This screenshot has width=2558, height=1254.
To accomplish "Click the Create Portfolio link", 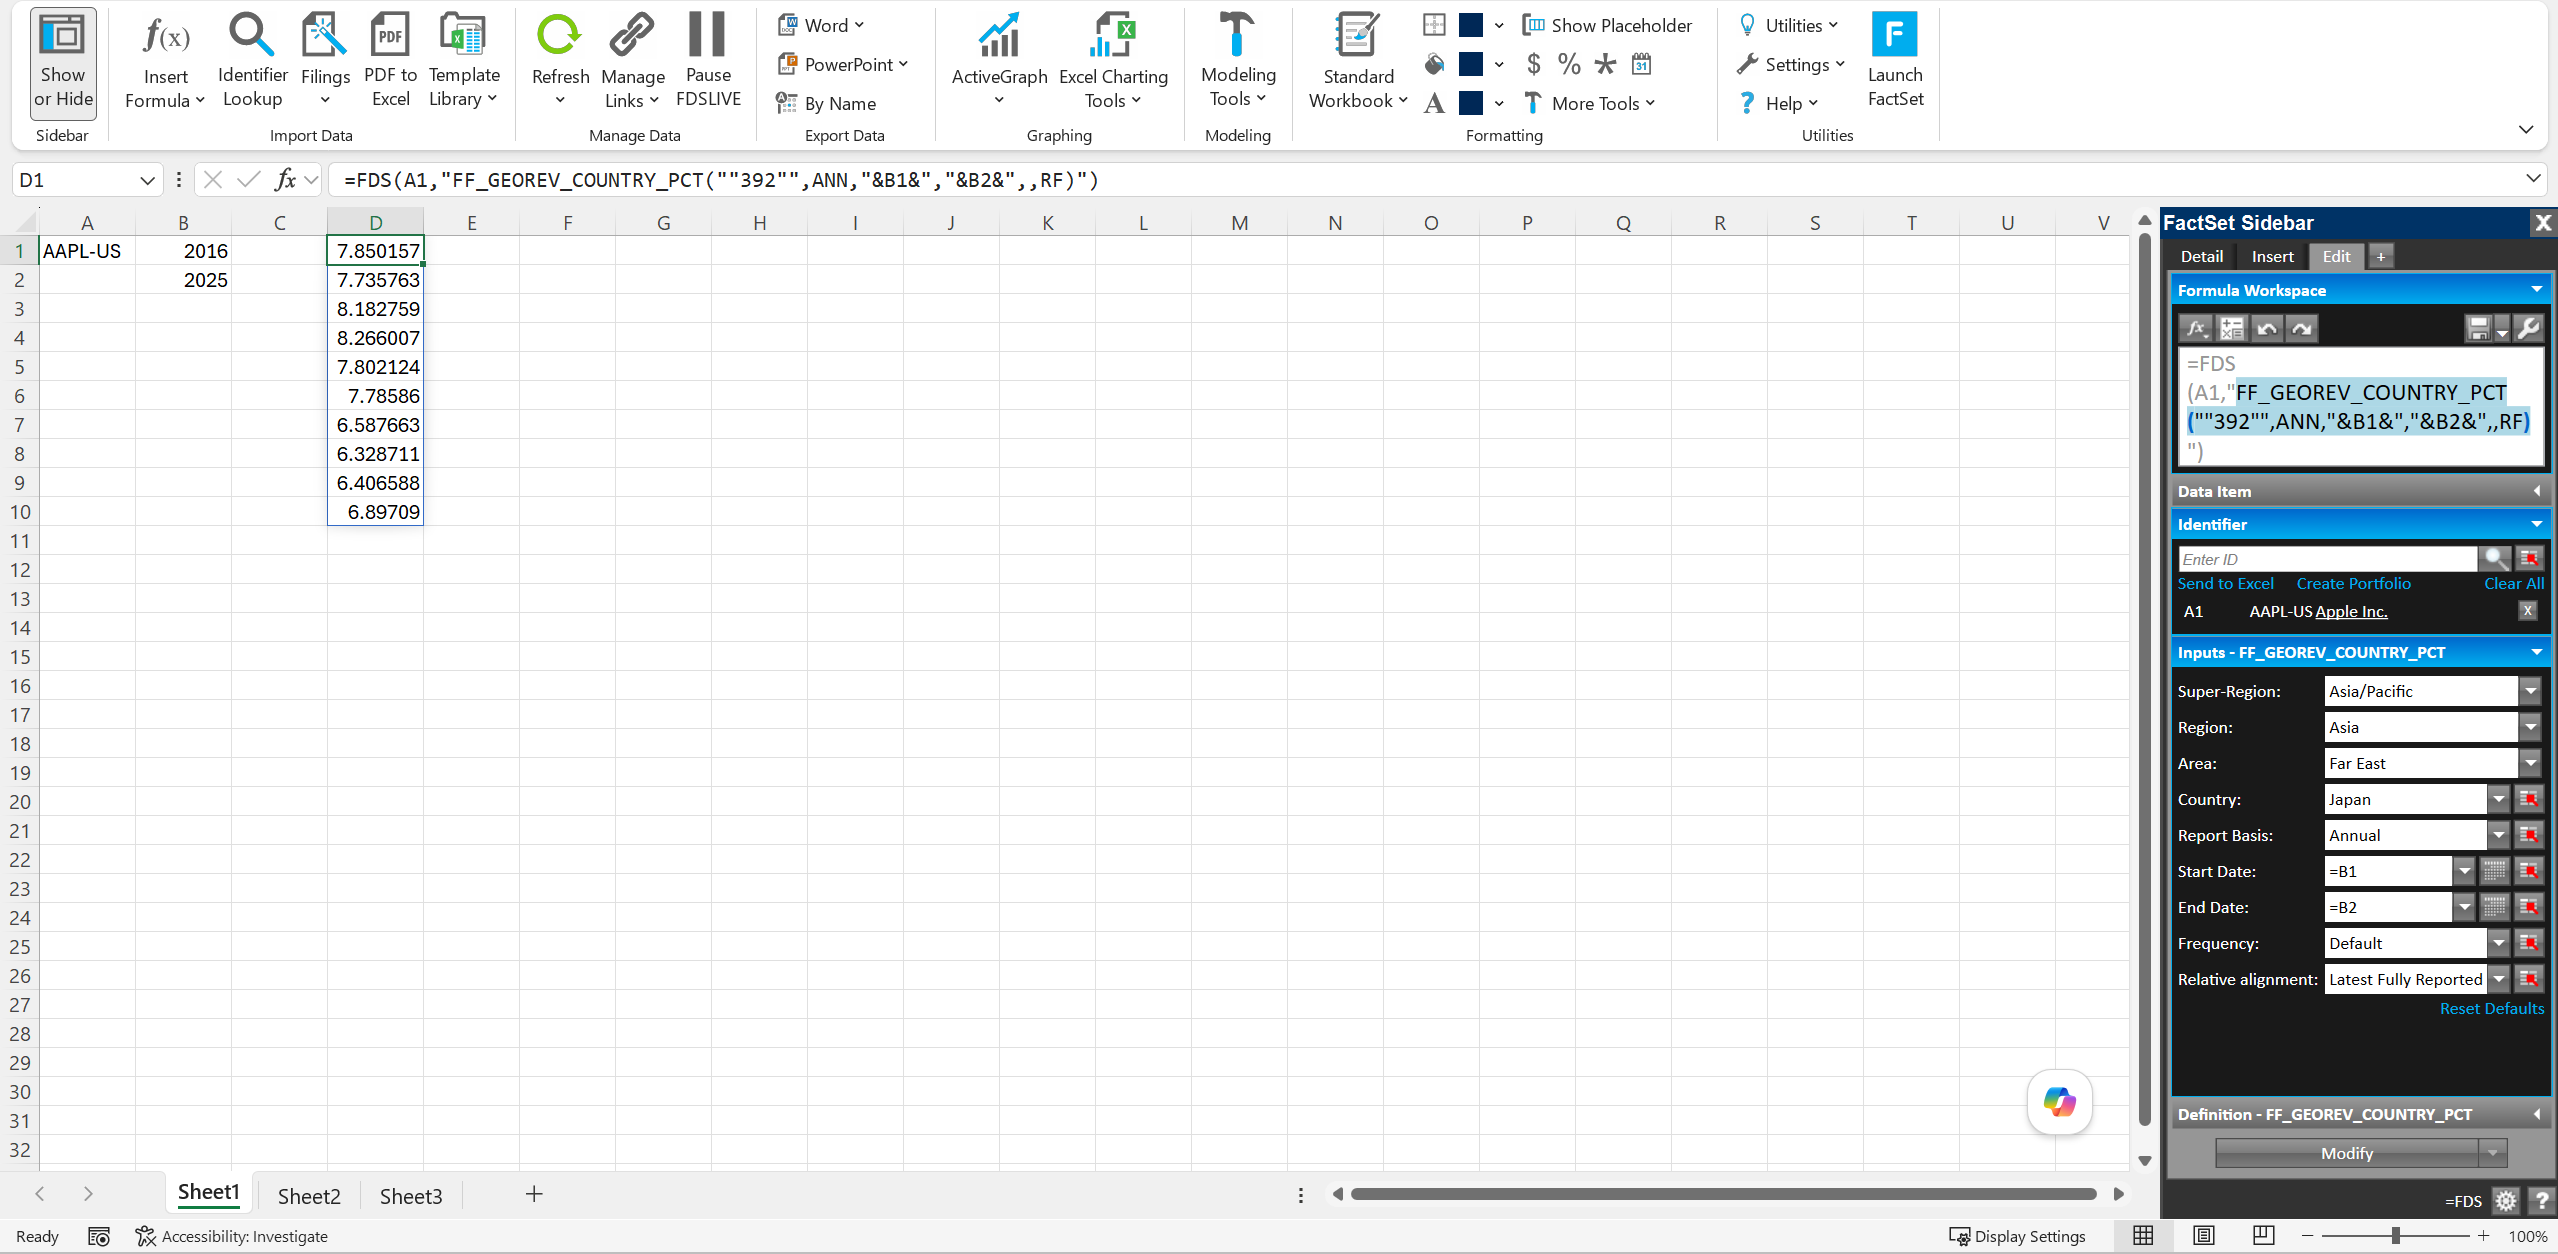I will click(x=2353, y=584).
